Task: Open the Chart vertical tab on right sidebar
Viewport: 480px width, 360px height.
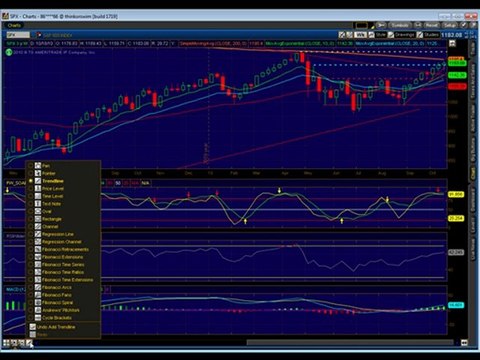Action: click(x=473, y=173)
